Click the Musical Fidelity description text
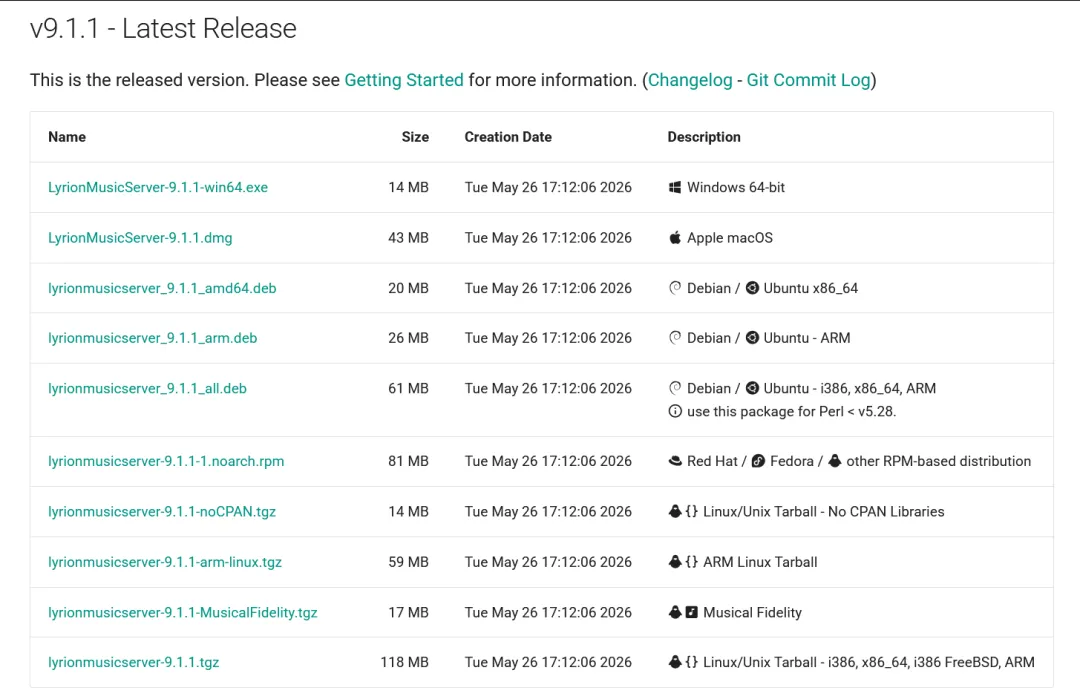Viewport: 1080px width, 699px height. coord(752,612)
